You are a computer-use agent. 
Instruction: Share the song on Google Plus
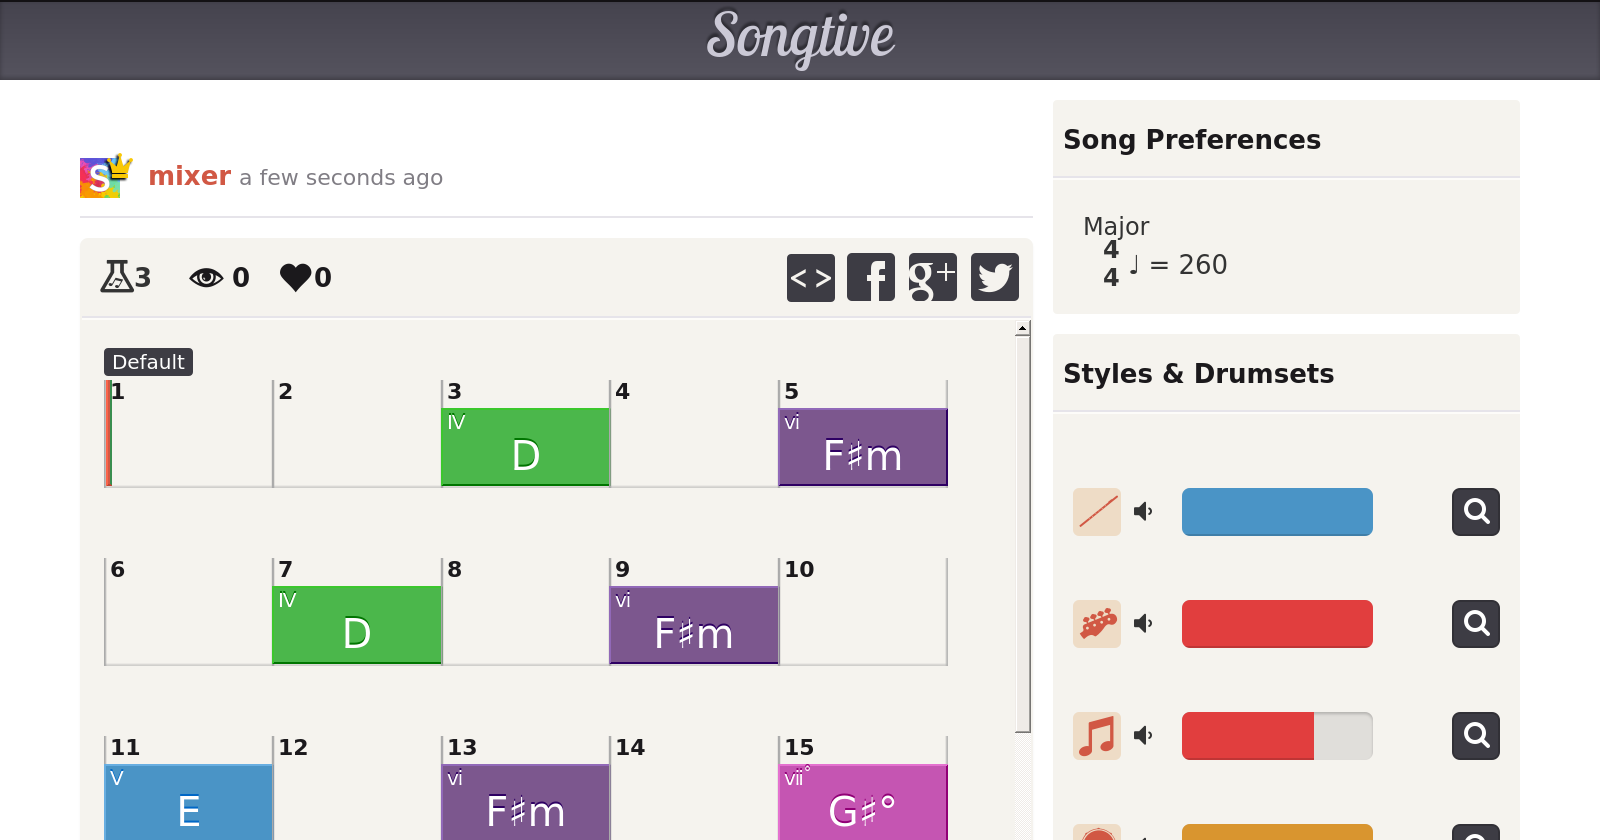click(932, 277)
